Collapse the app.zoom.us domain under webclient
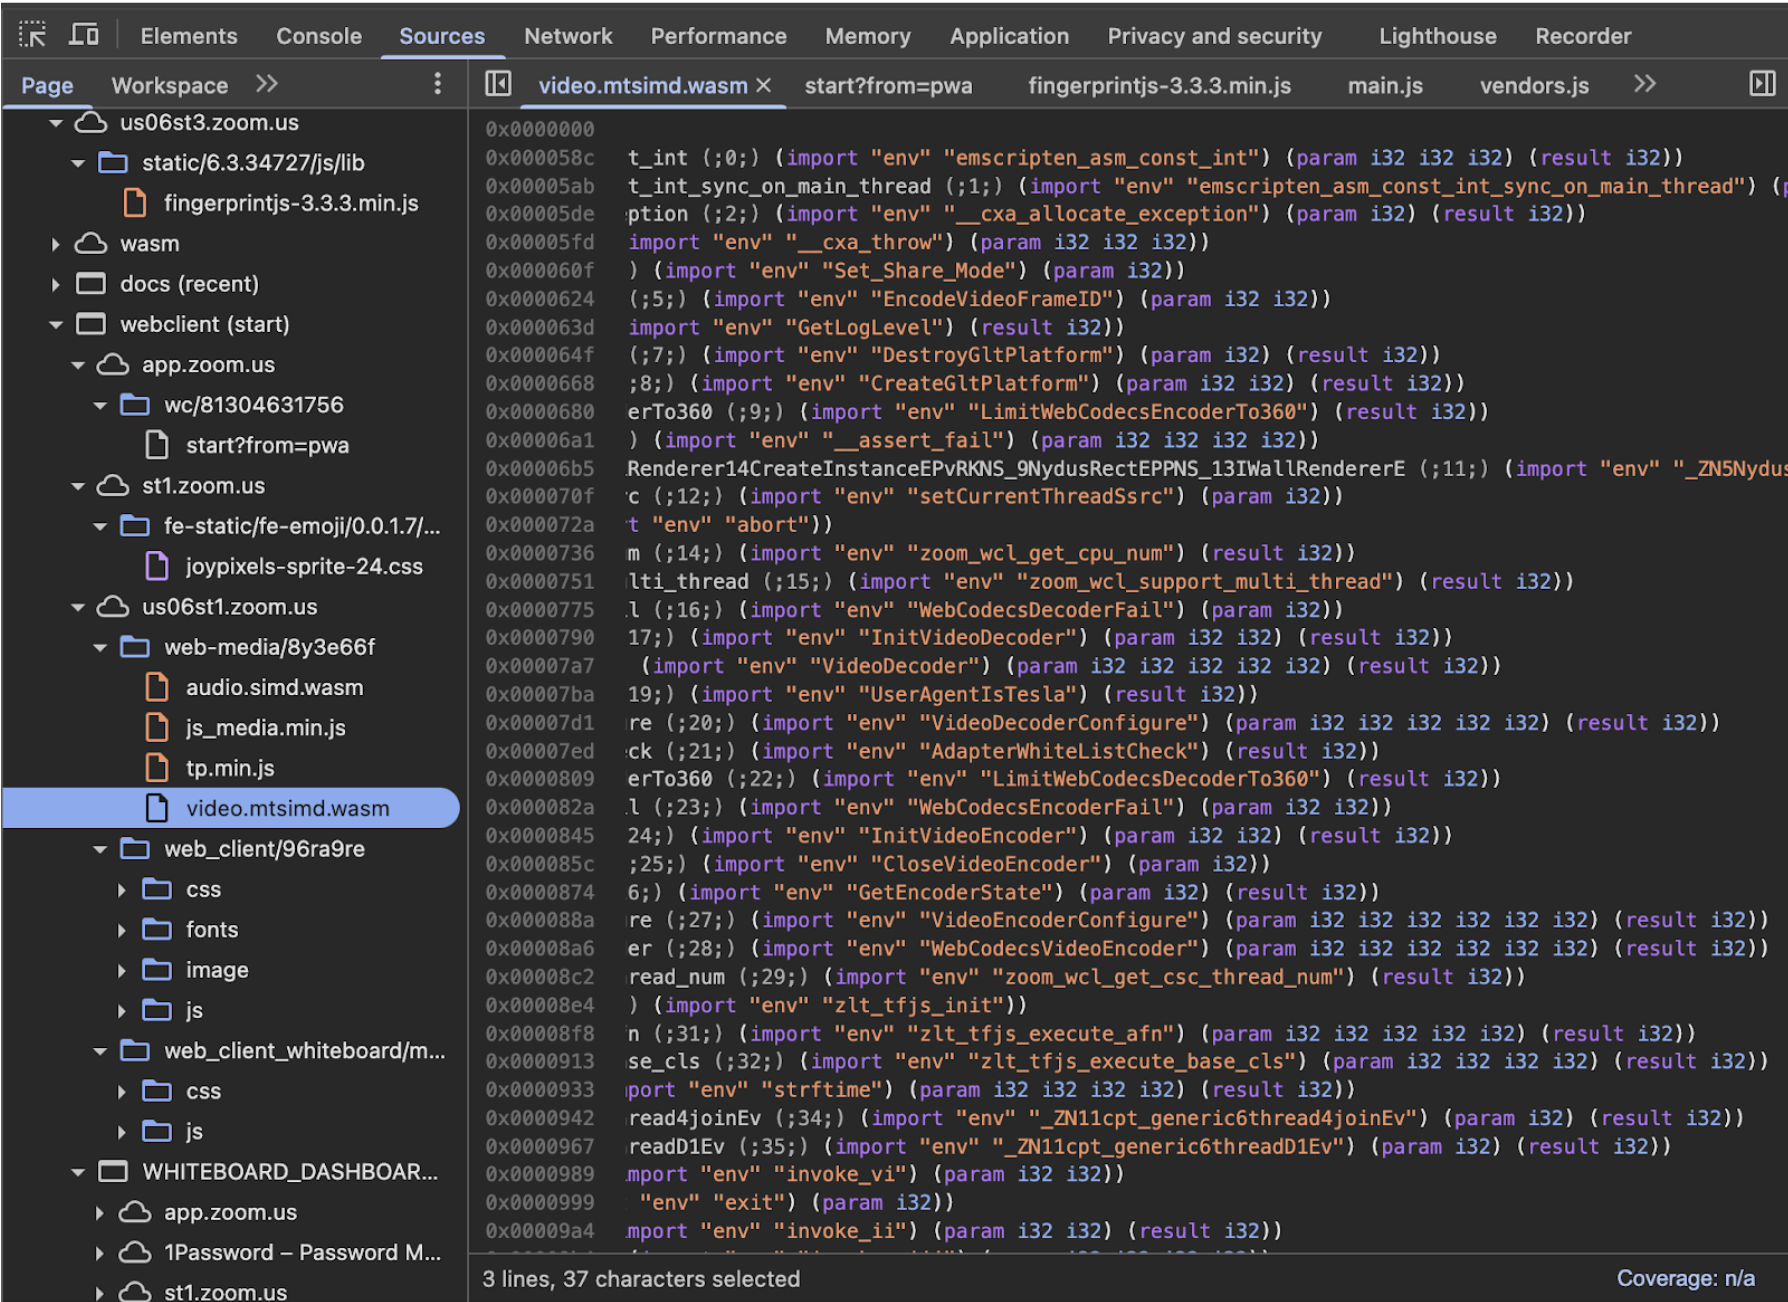 [x=78, y=365]
